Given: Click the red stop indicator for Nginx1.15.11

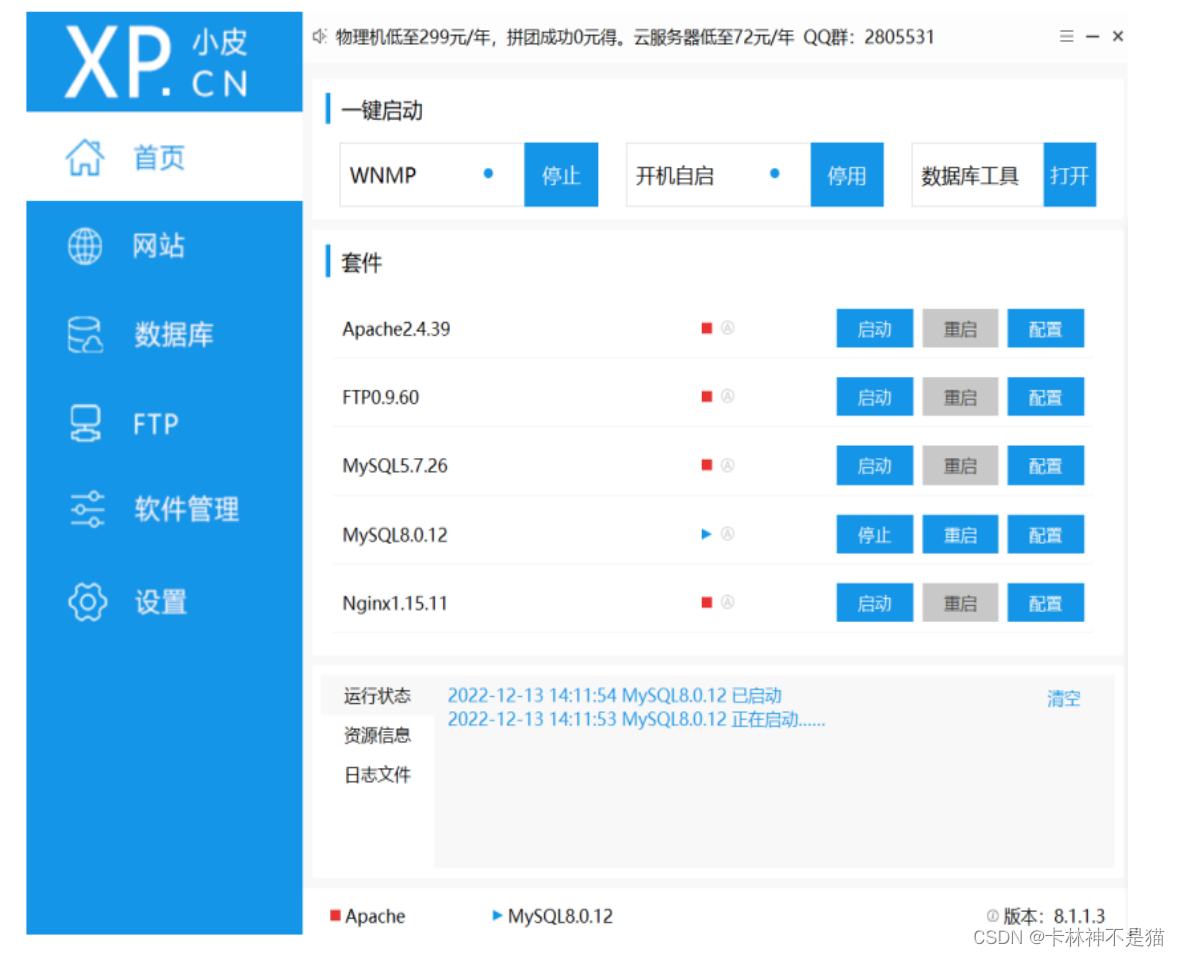Looking at the screenshot, I should click(x=707, y=602).
